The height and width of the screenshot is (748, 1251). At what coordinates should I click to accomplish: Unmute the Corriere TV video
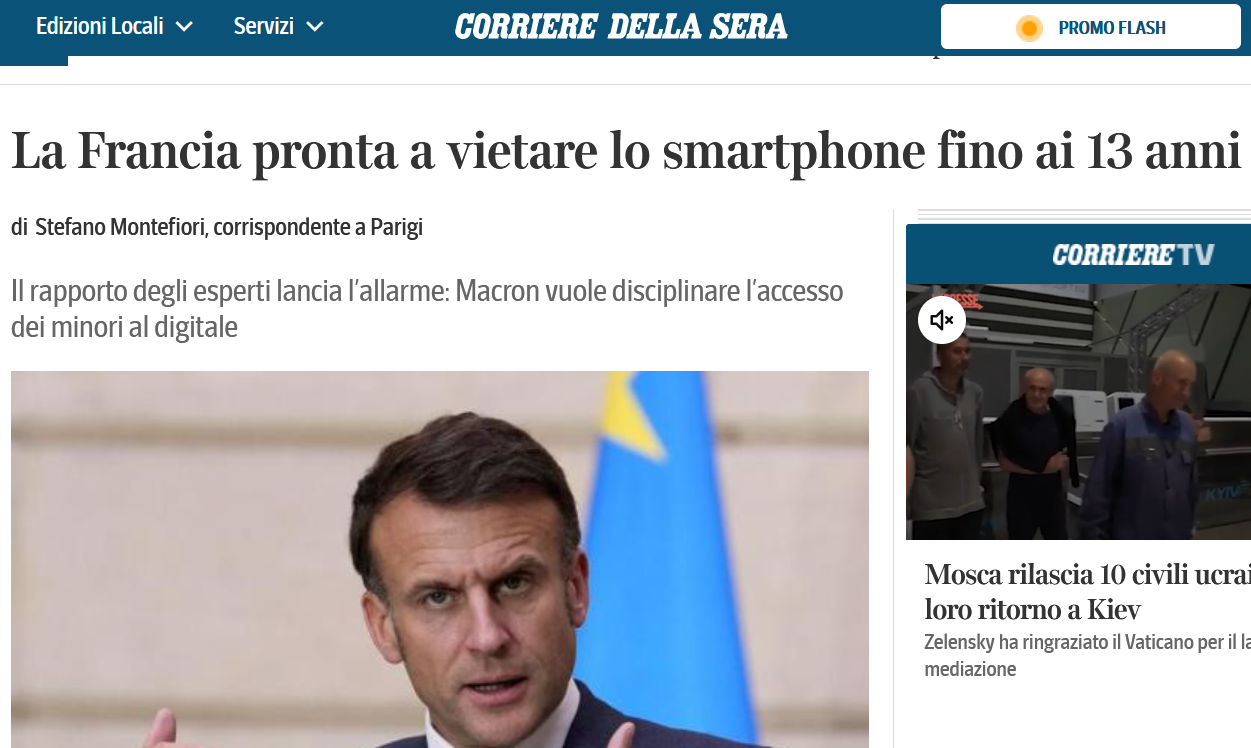tap(942, 320)
